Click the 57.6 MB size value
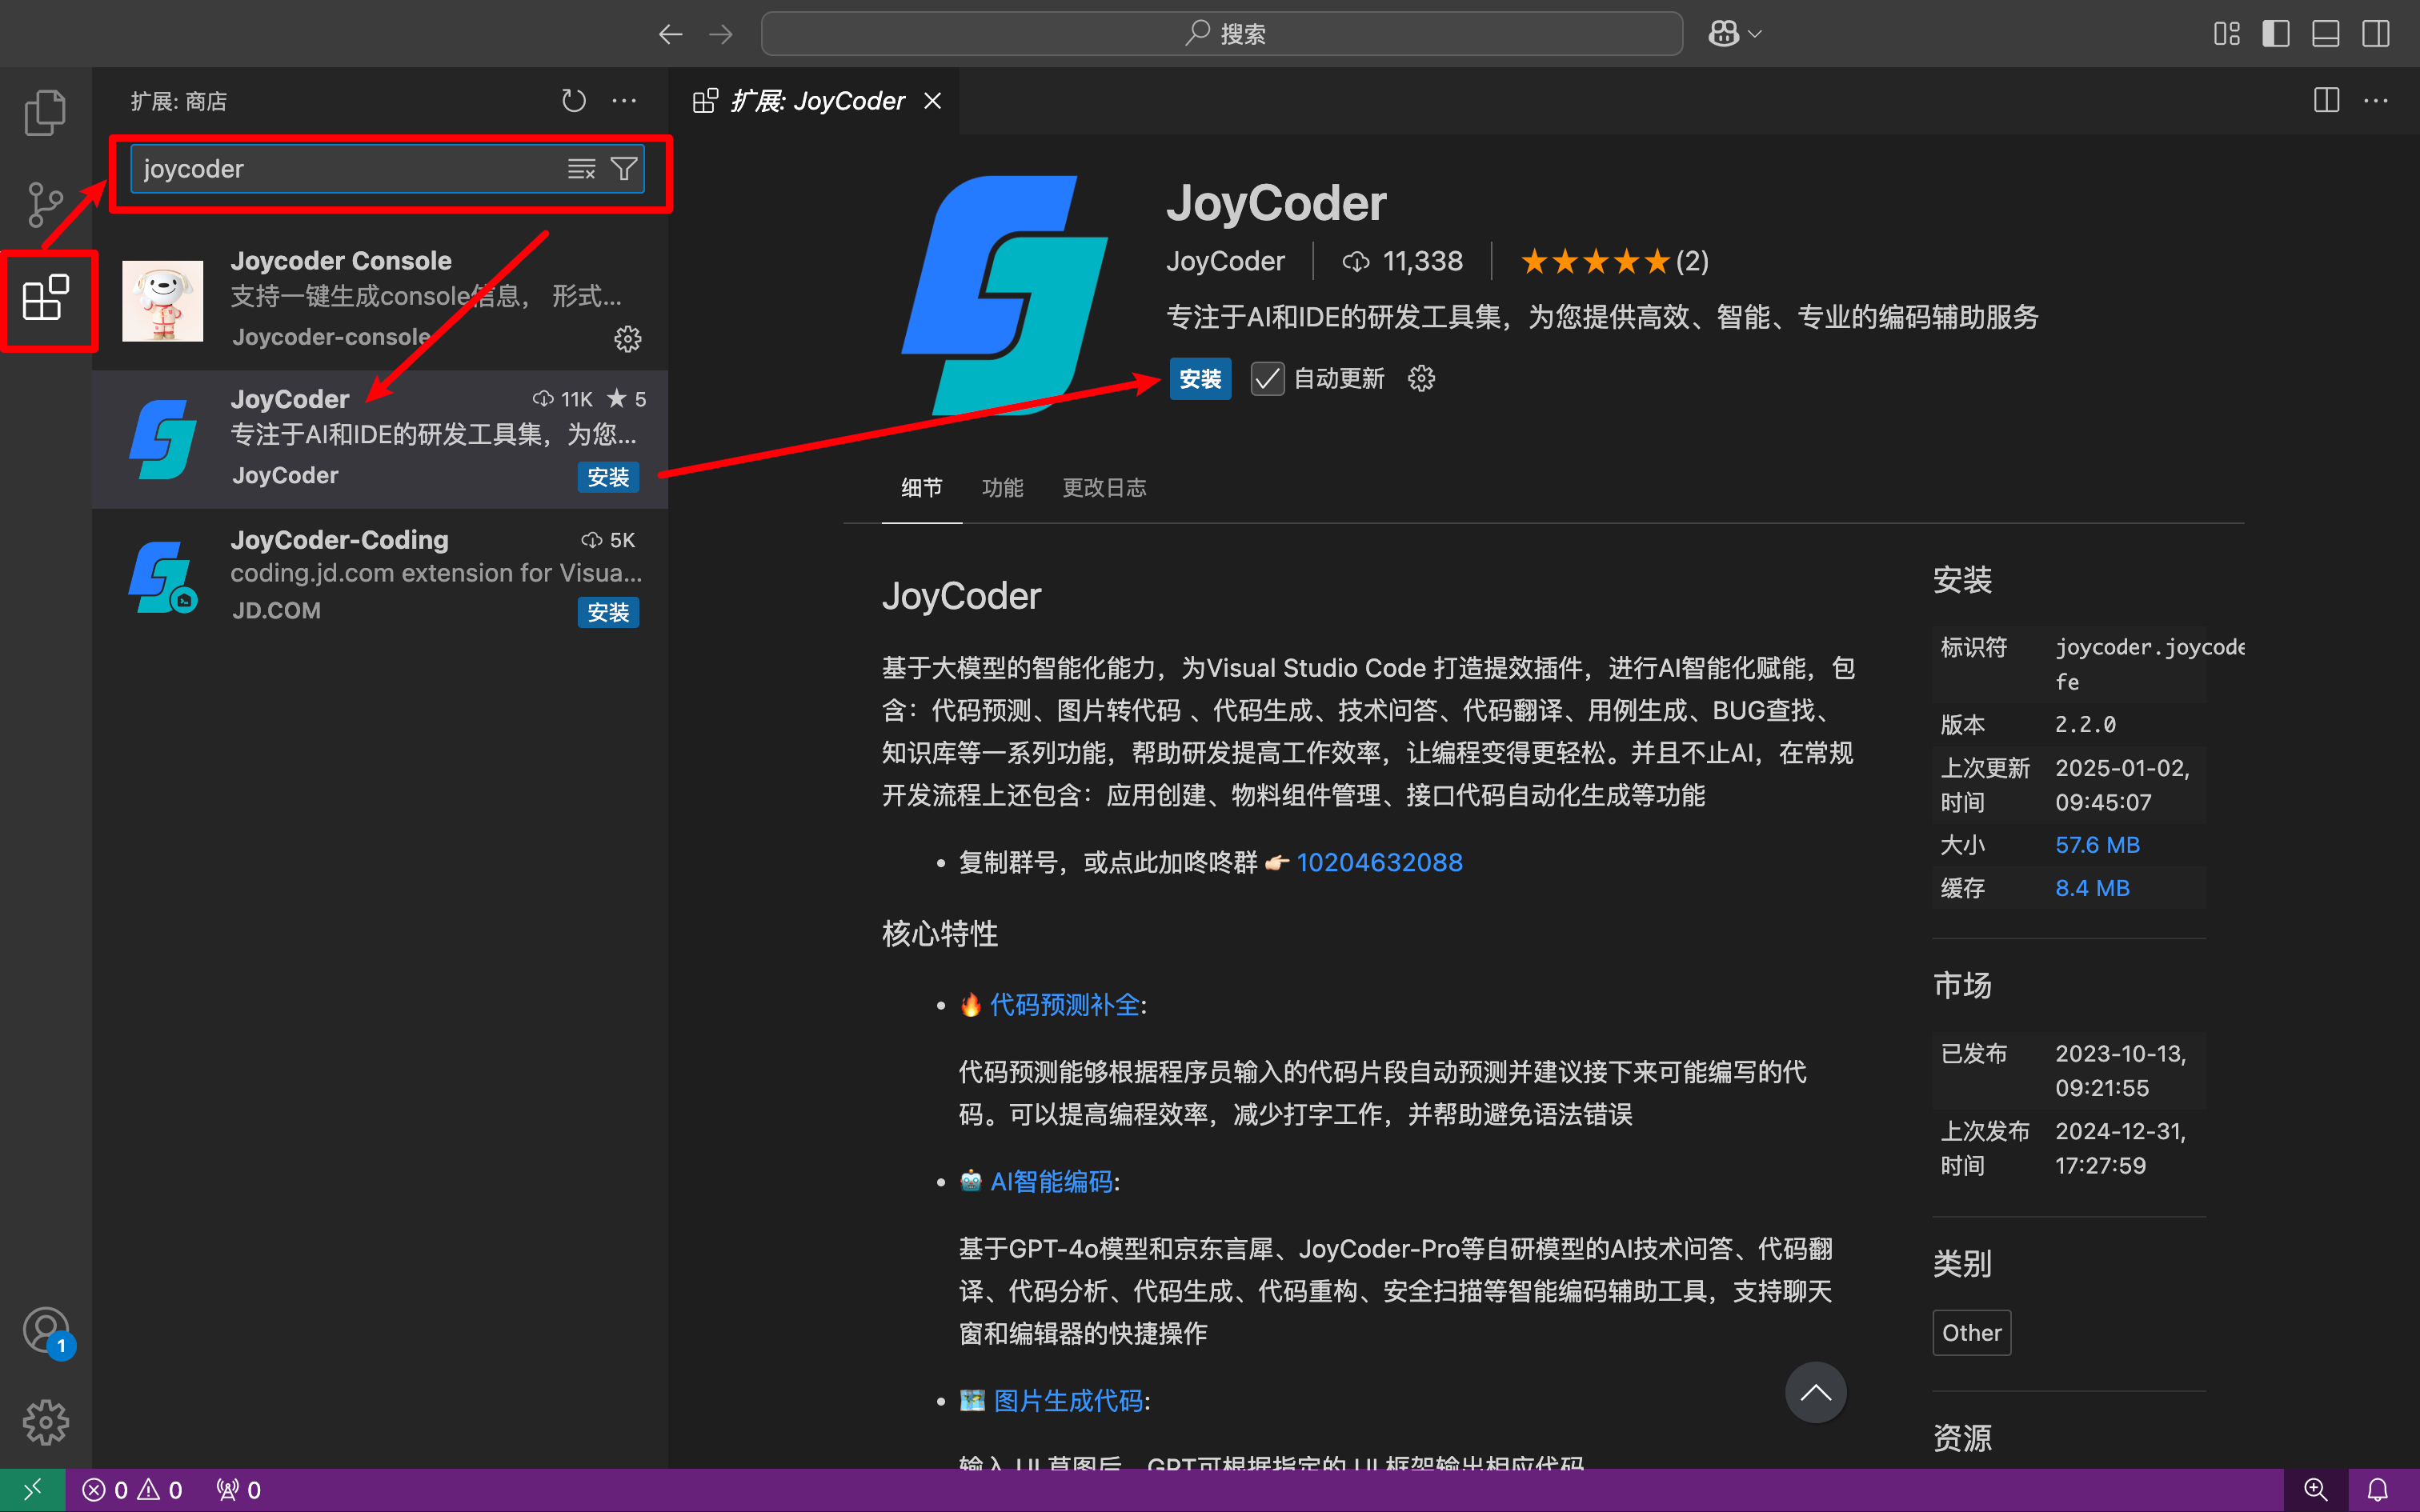2420x1512 pixels. coord(2097,845)
